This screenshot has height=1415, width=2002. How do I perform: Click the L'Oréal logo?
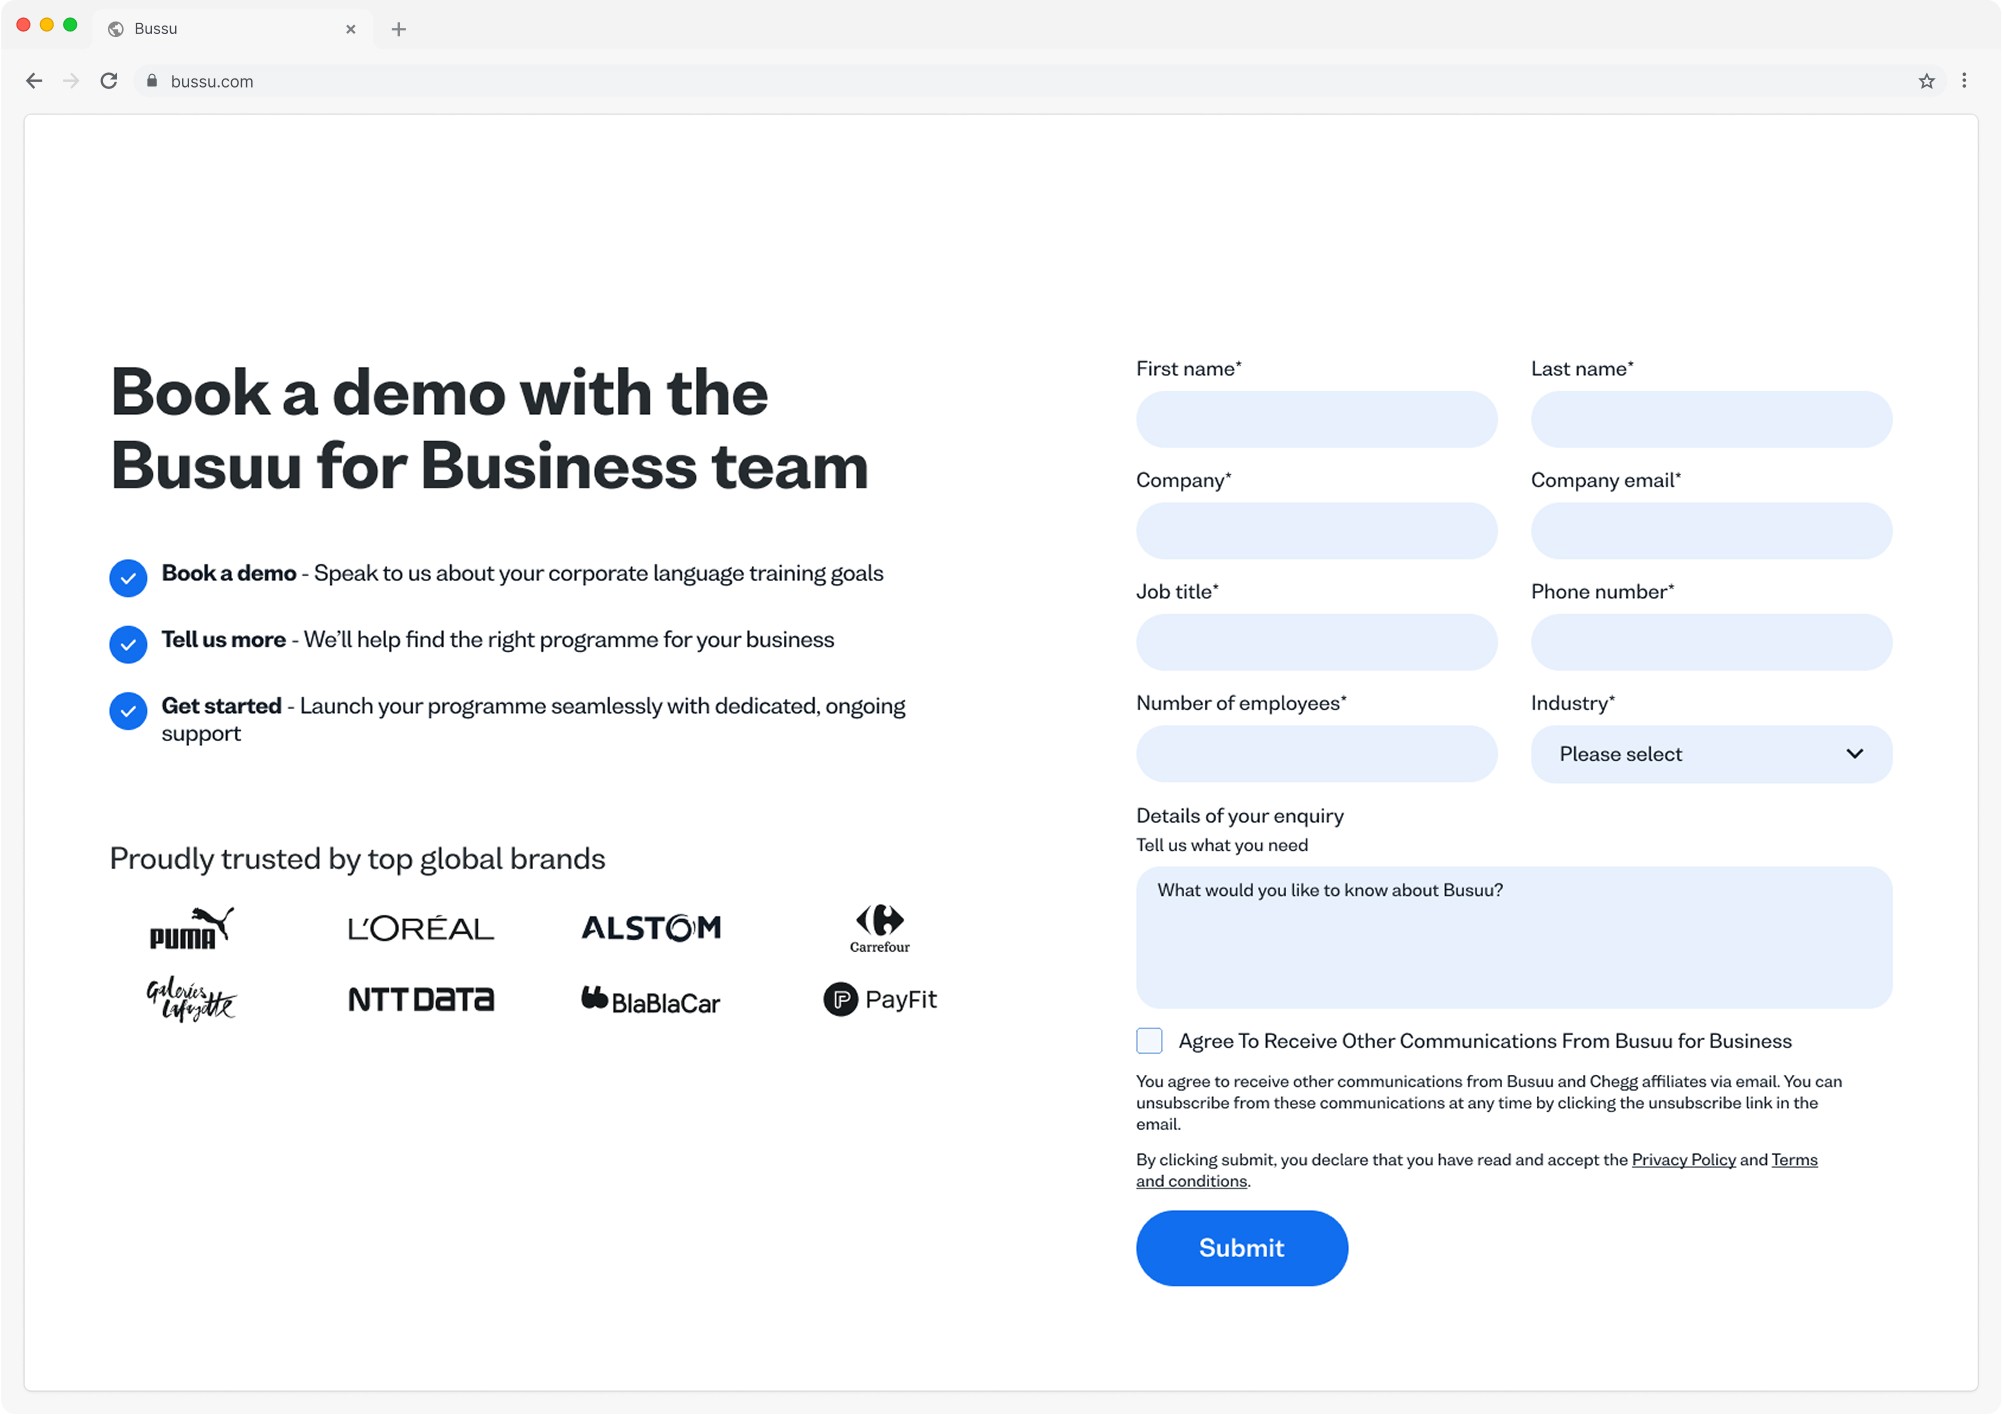coord(421,928)
